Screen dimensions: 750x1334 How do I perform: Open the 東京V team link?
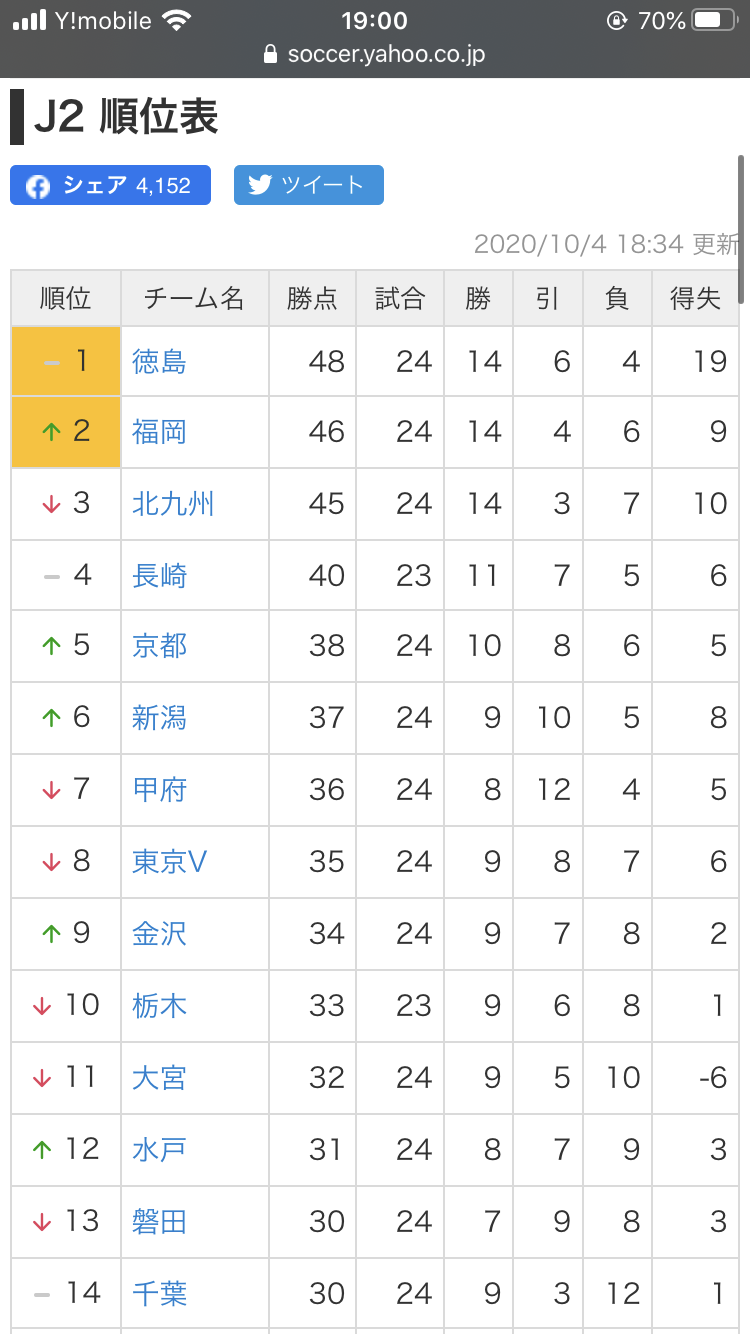tap(169, 862)
